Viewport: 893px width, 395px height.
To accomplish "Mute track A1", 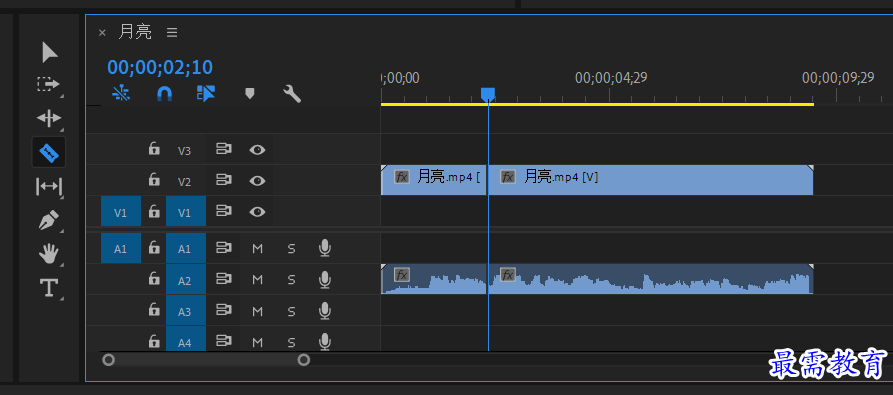I will coord(257,248).
